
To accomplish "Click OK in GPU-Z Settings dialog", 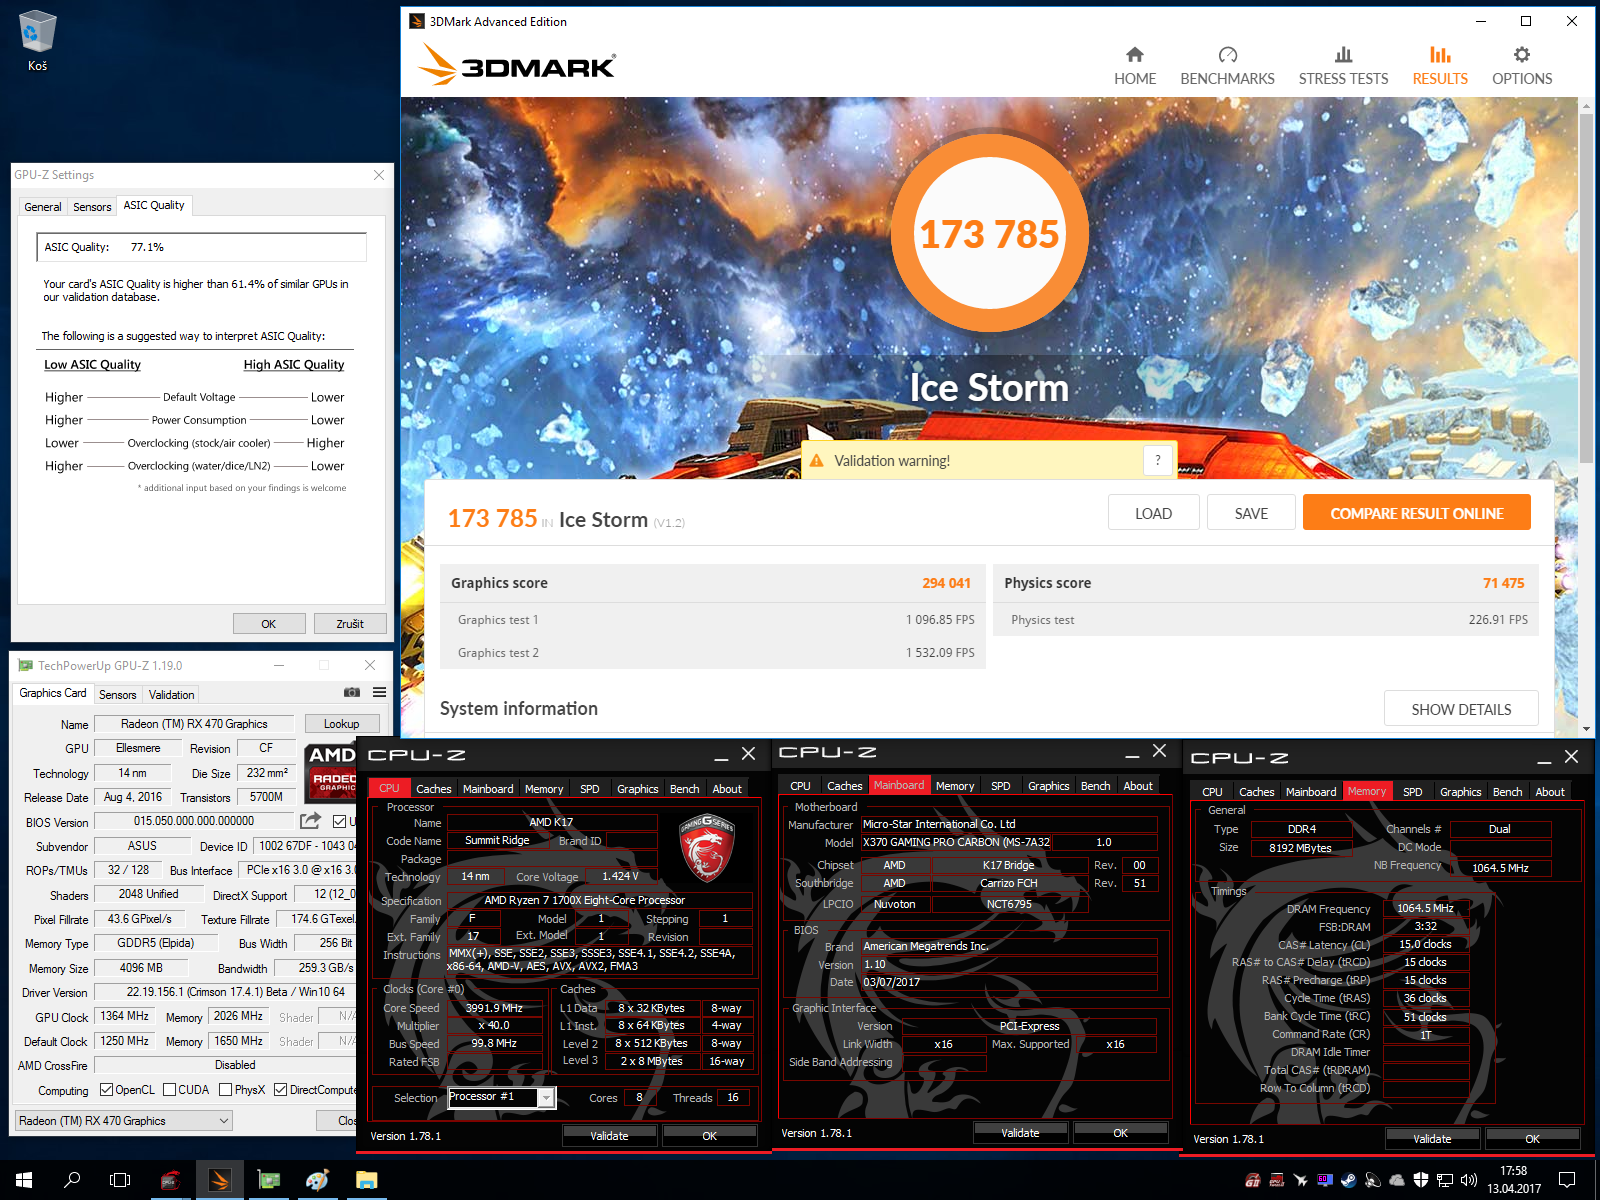I will click(269, 624).
